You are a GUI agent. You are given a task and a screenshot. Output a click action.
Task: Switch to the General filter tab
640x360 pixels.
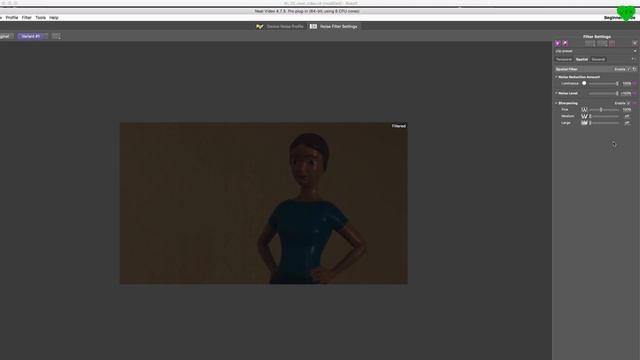click(598, 60)
